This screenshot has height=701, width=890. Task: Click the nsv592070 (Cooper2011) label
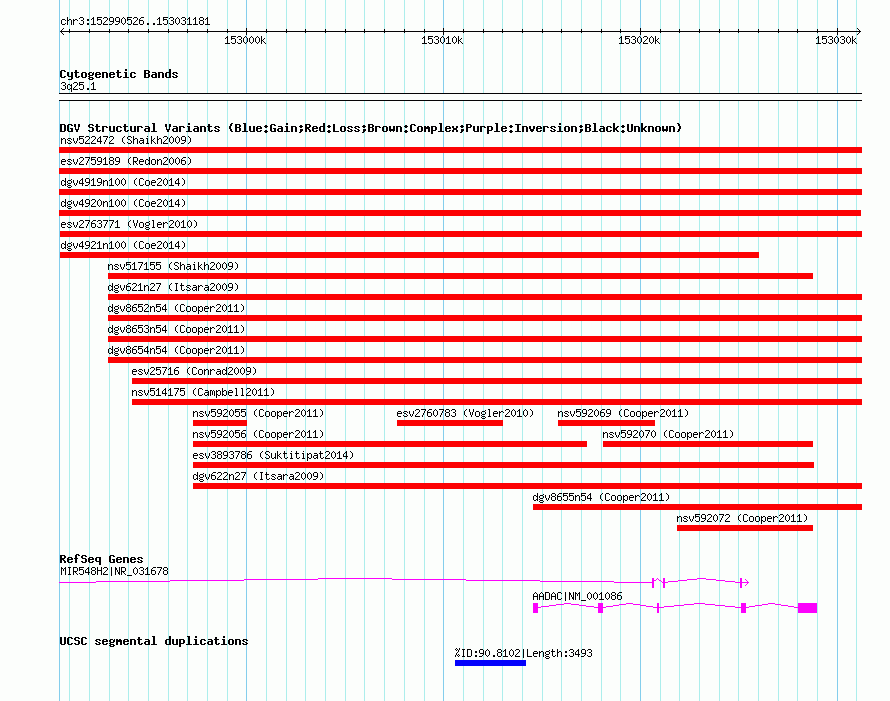[x=668, y=434]
